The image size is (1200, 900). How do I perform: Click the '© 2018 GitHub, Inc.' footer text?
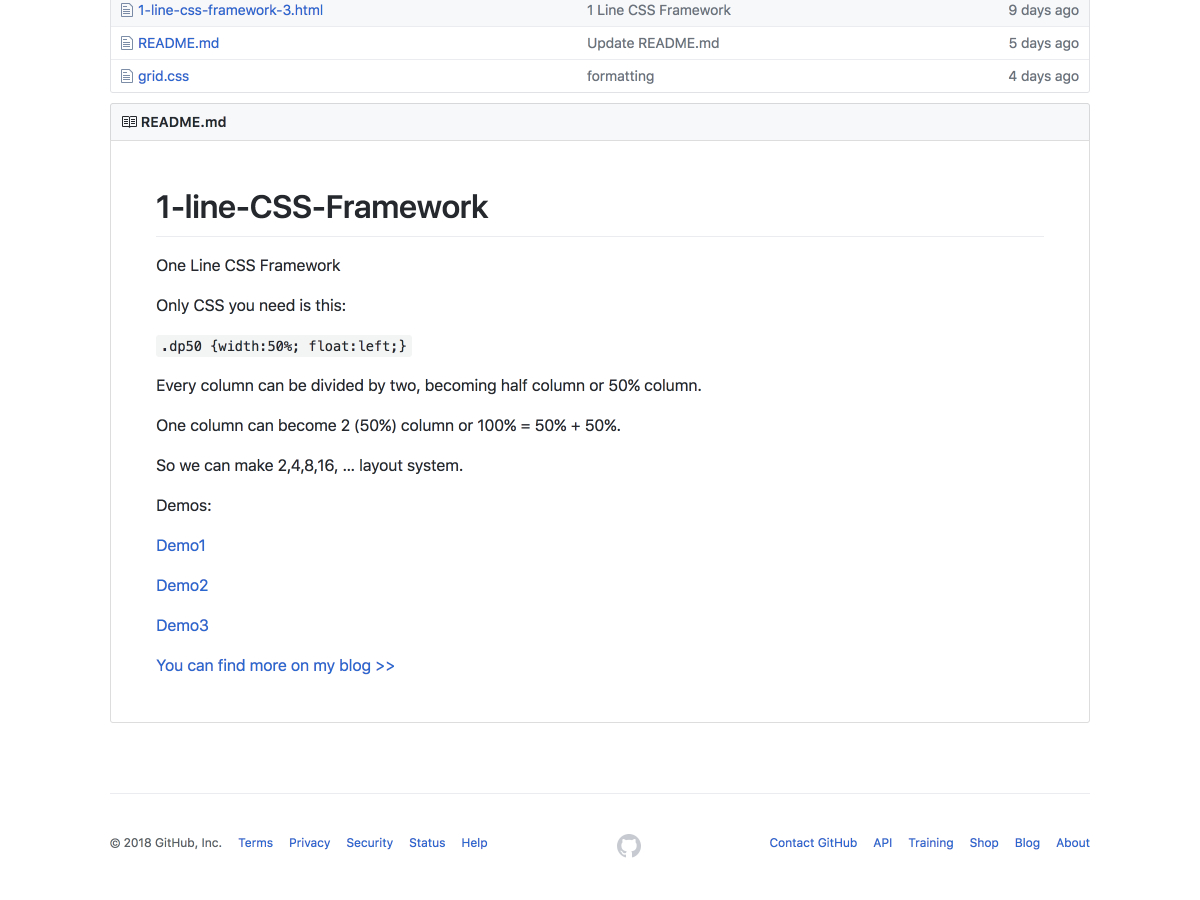[x=166, y=843]
